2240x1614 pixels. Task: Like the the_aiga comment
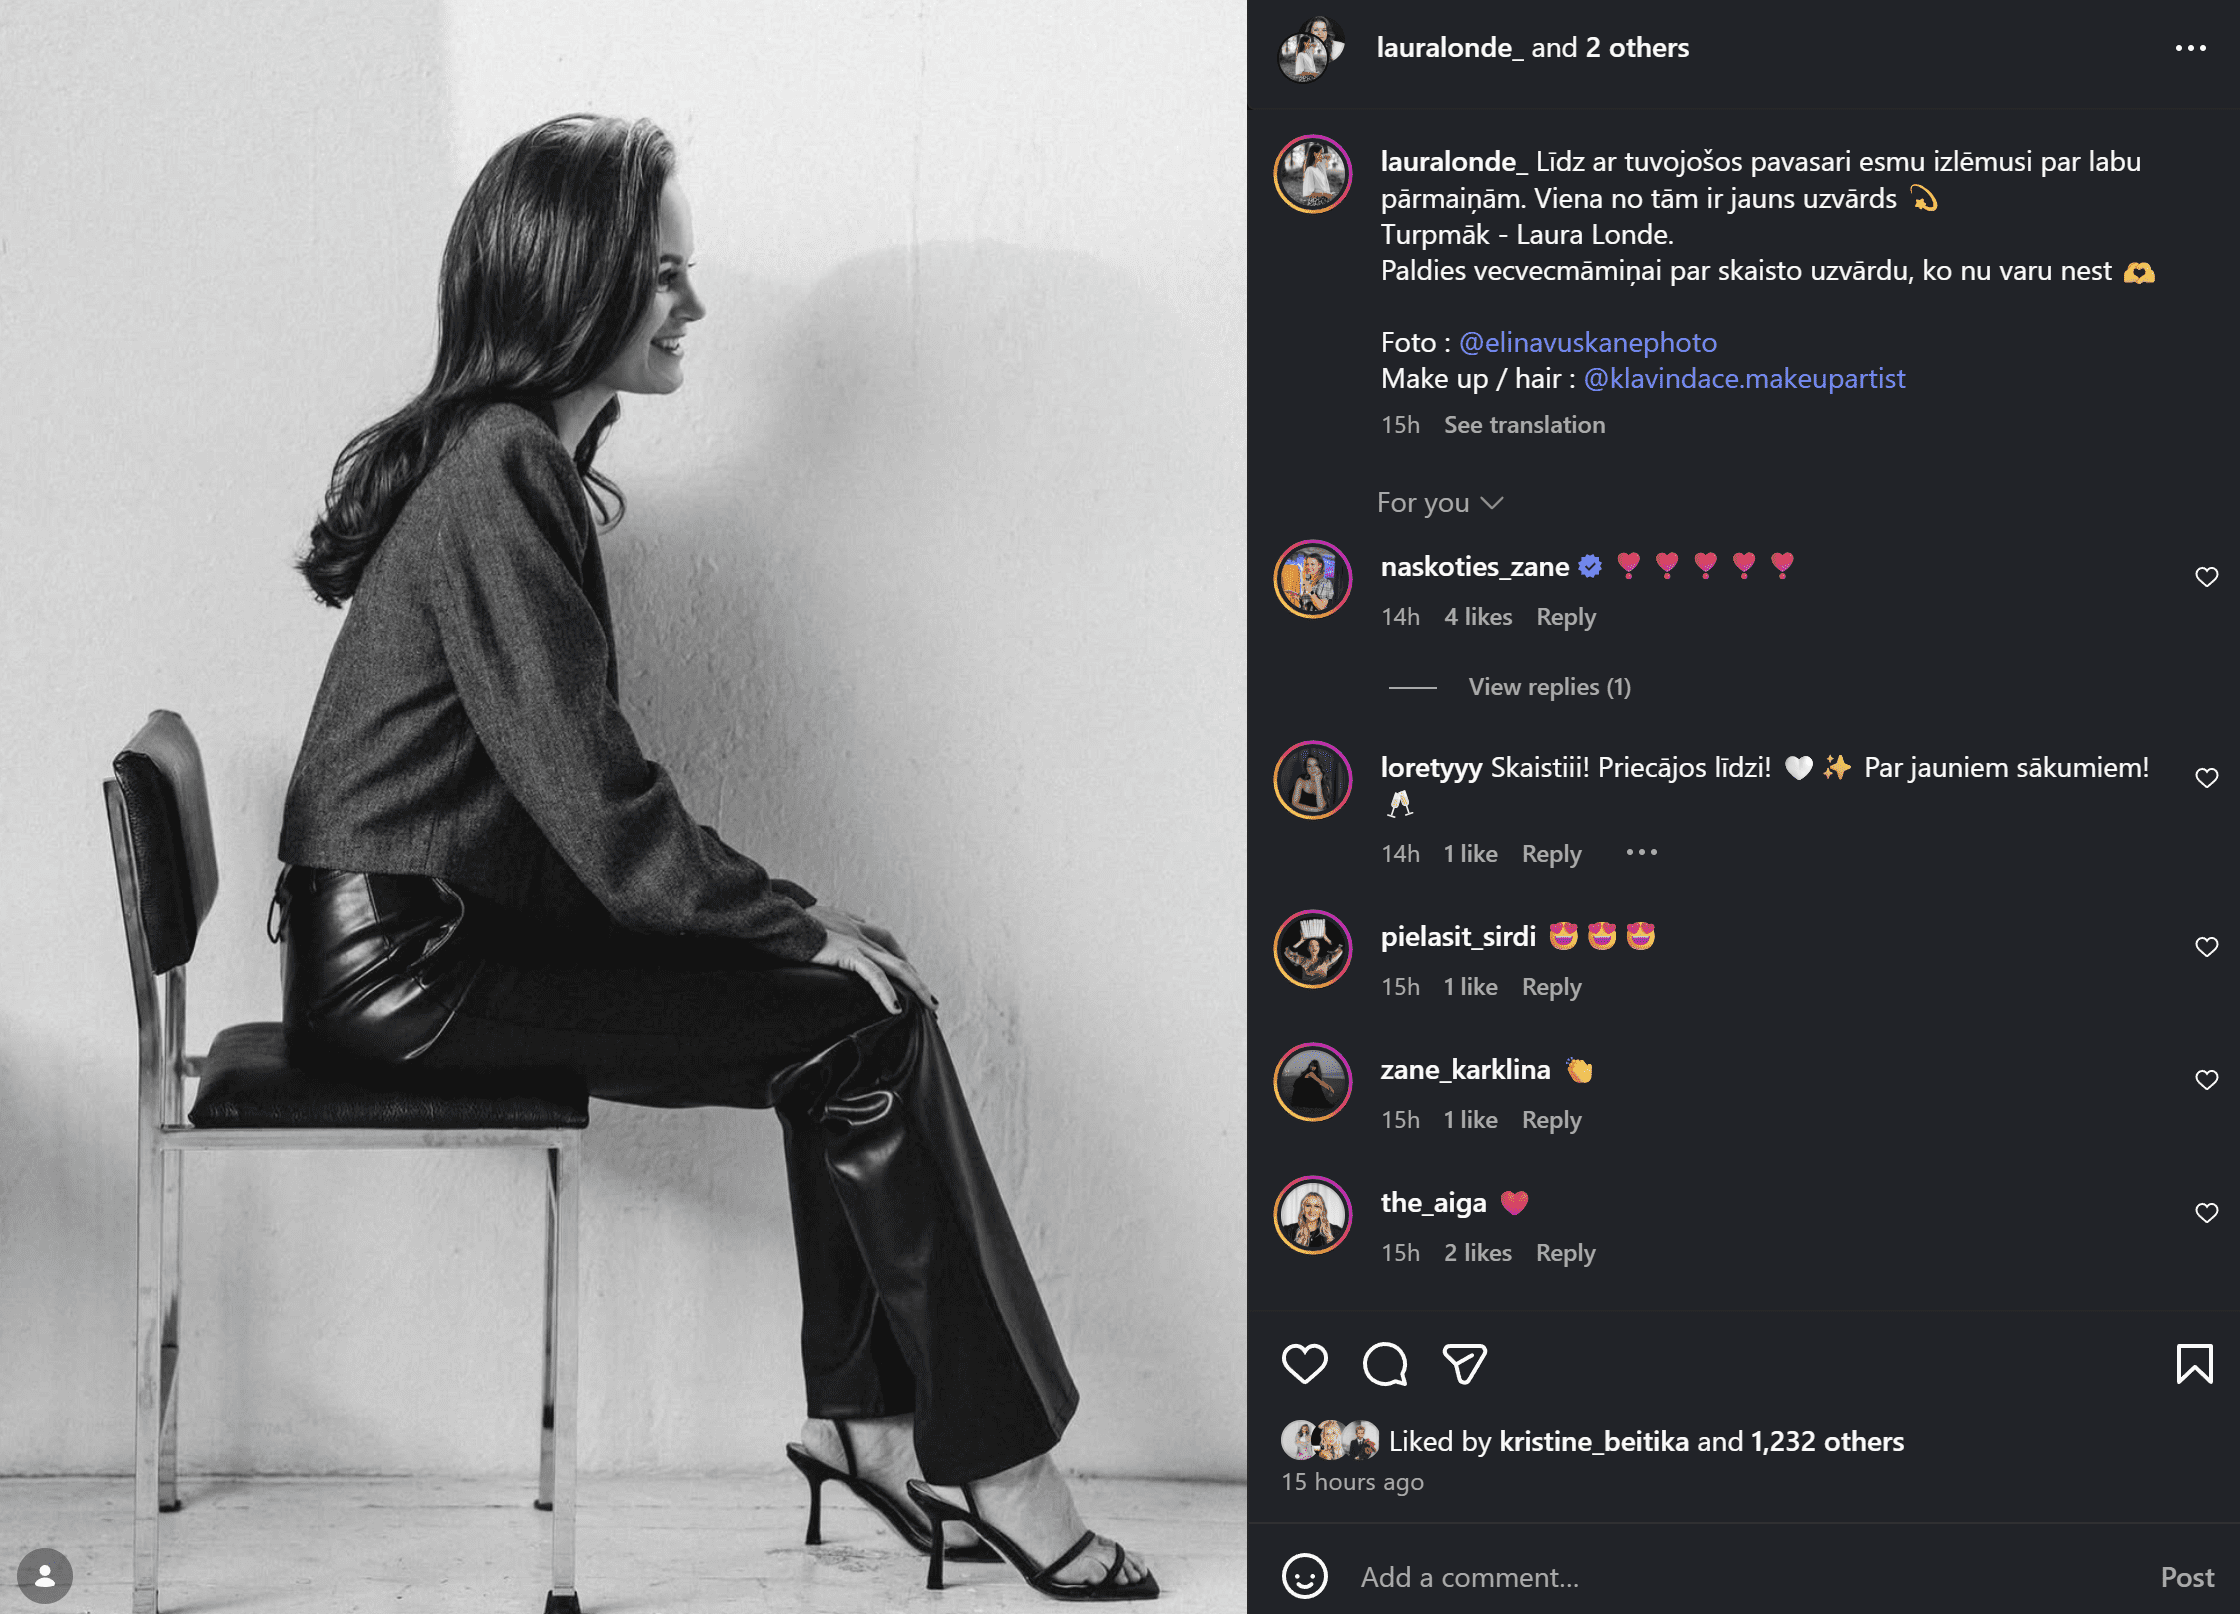coord(2206,1213)
